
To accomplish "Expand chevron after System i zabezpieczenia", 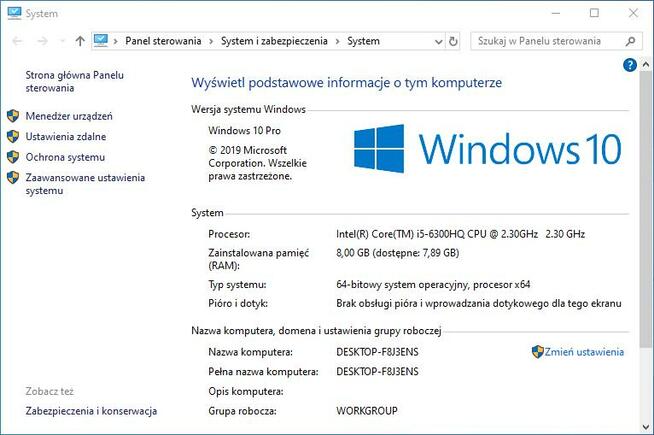I will coord(337,41).
